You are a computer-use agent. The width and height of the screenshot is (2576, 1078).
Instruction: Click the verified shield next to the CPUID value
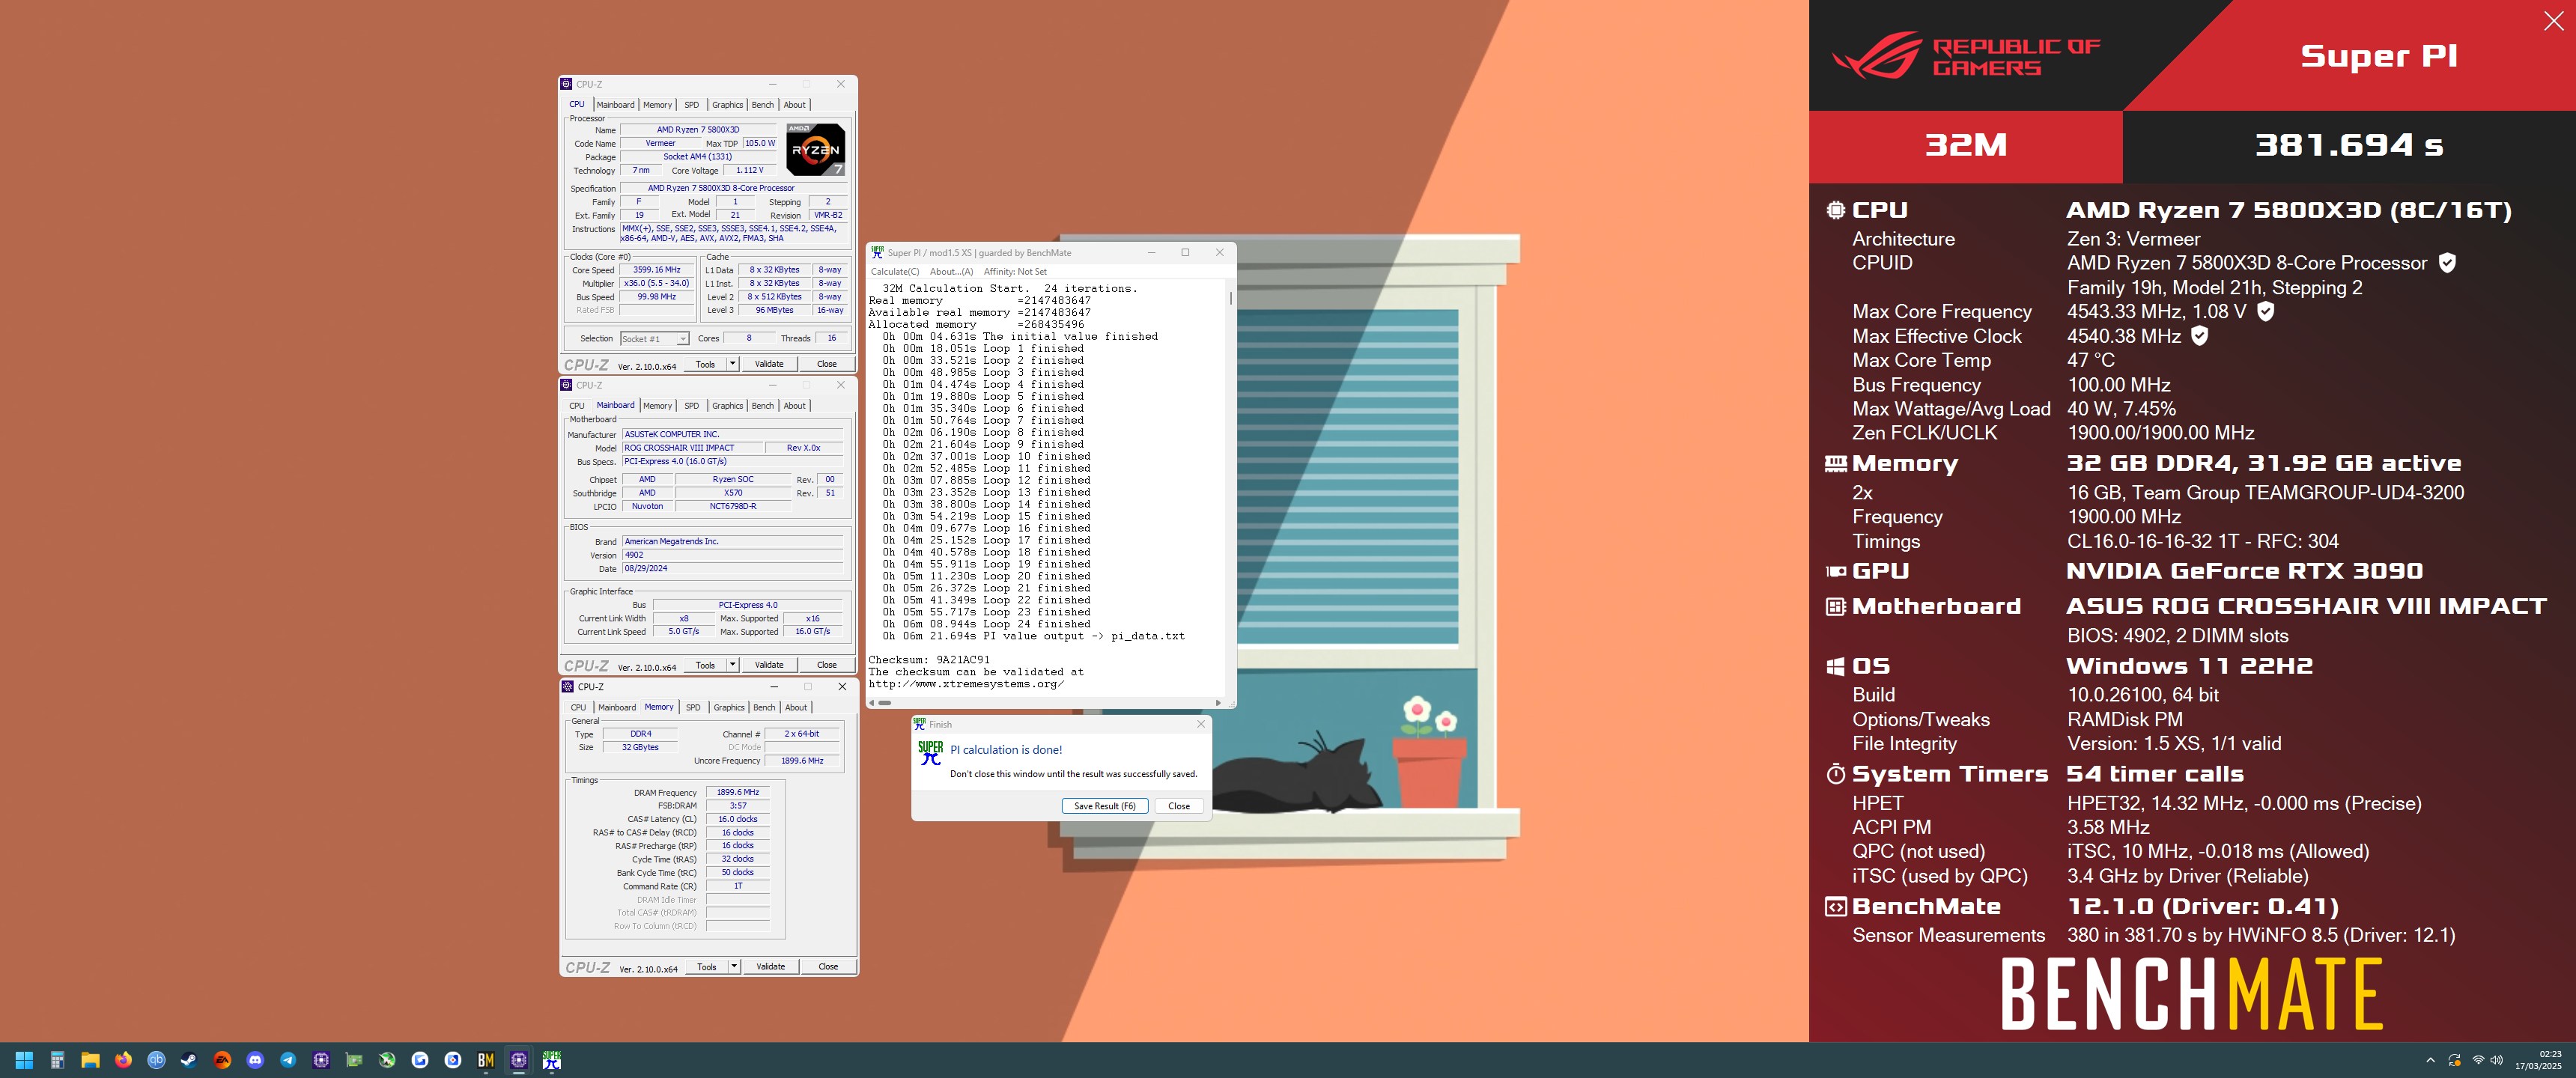tap(2447, 263)
